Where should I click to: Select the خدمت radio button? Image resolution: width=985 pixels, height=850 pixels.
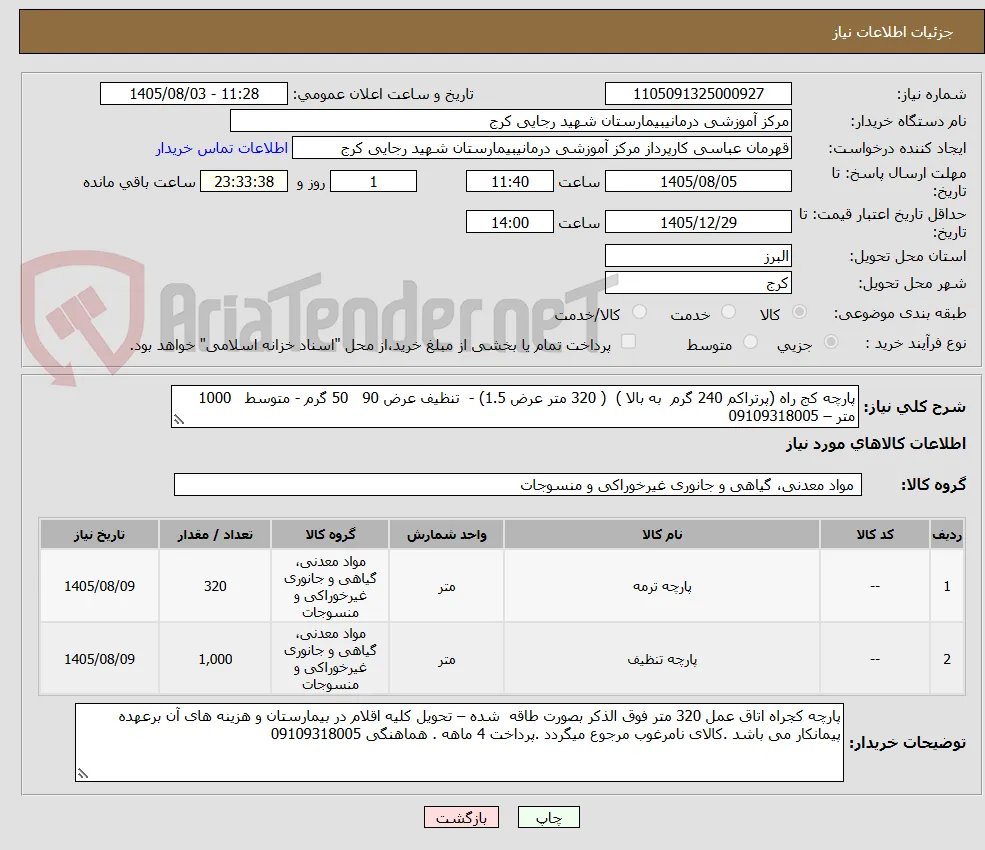coord(728,312)
